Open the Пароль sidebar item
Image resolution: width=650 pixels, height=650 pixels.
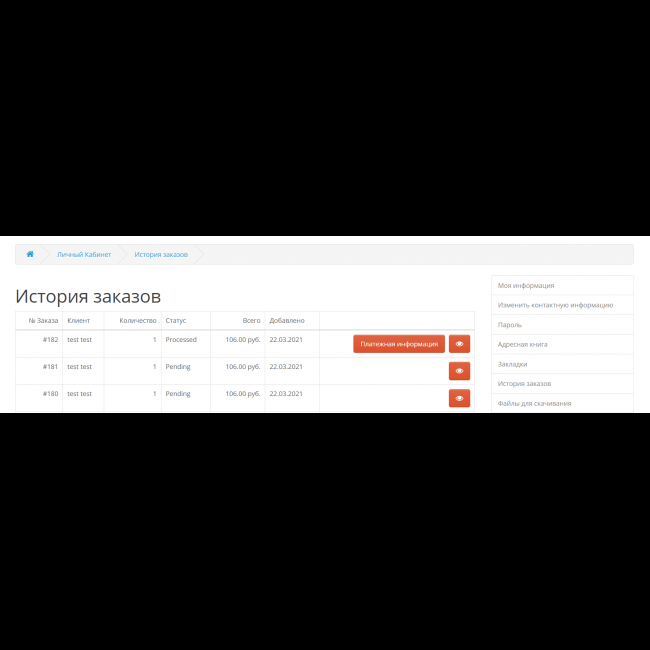[x=510, y=325]
